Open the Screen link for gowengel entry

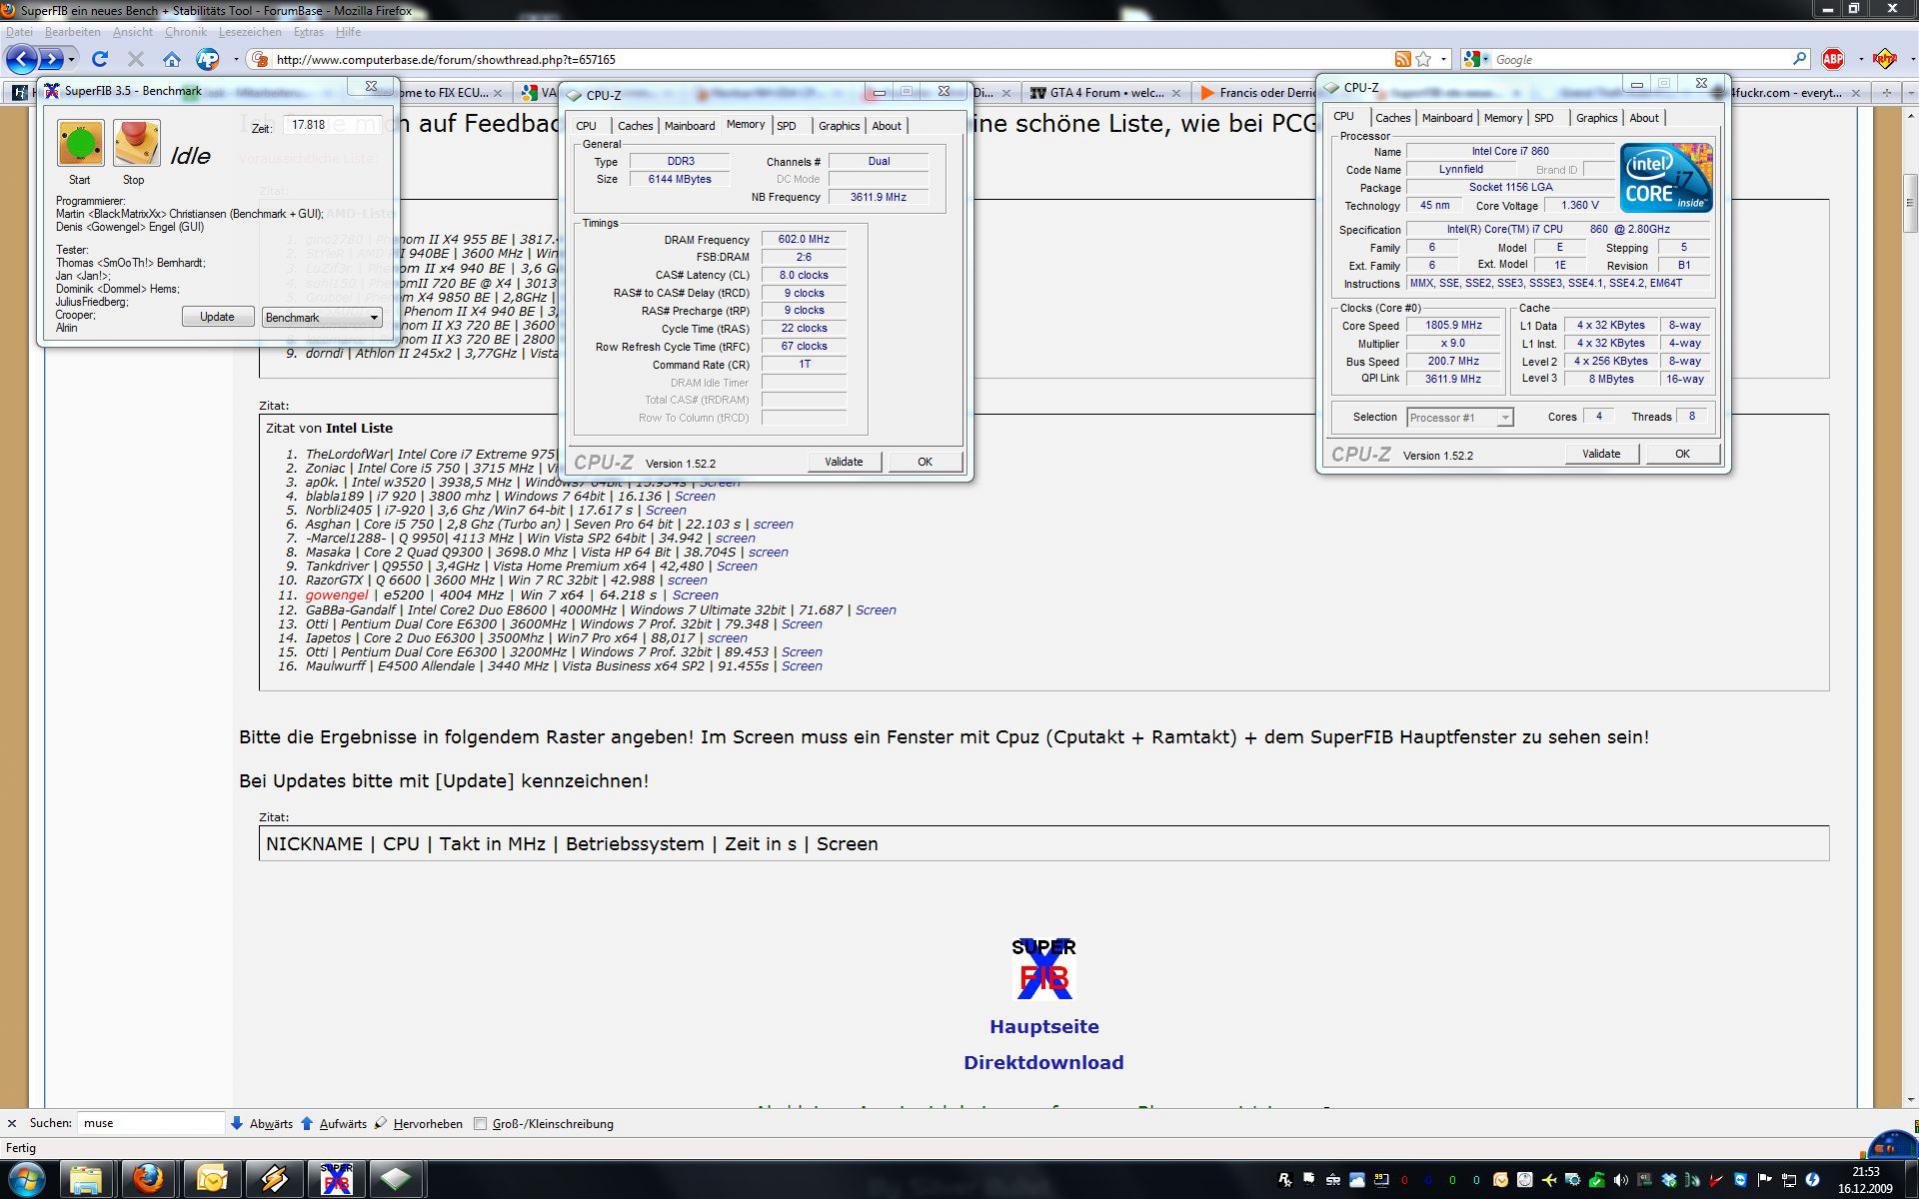pyautogui.click(x=695, y=595)
